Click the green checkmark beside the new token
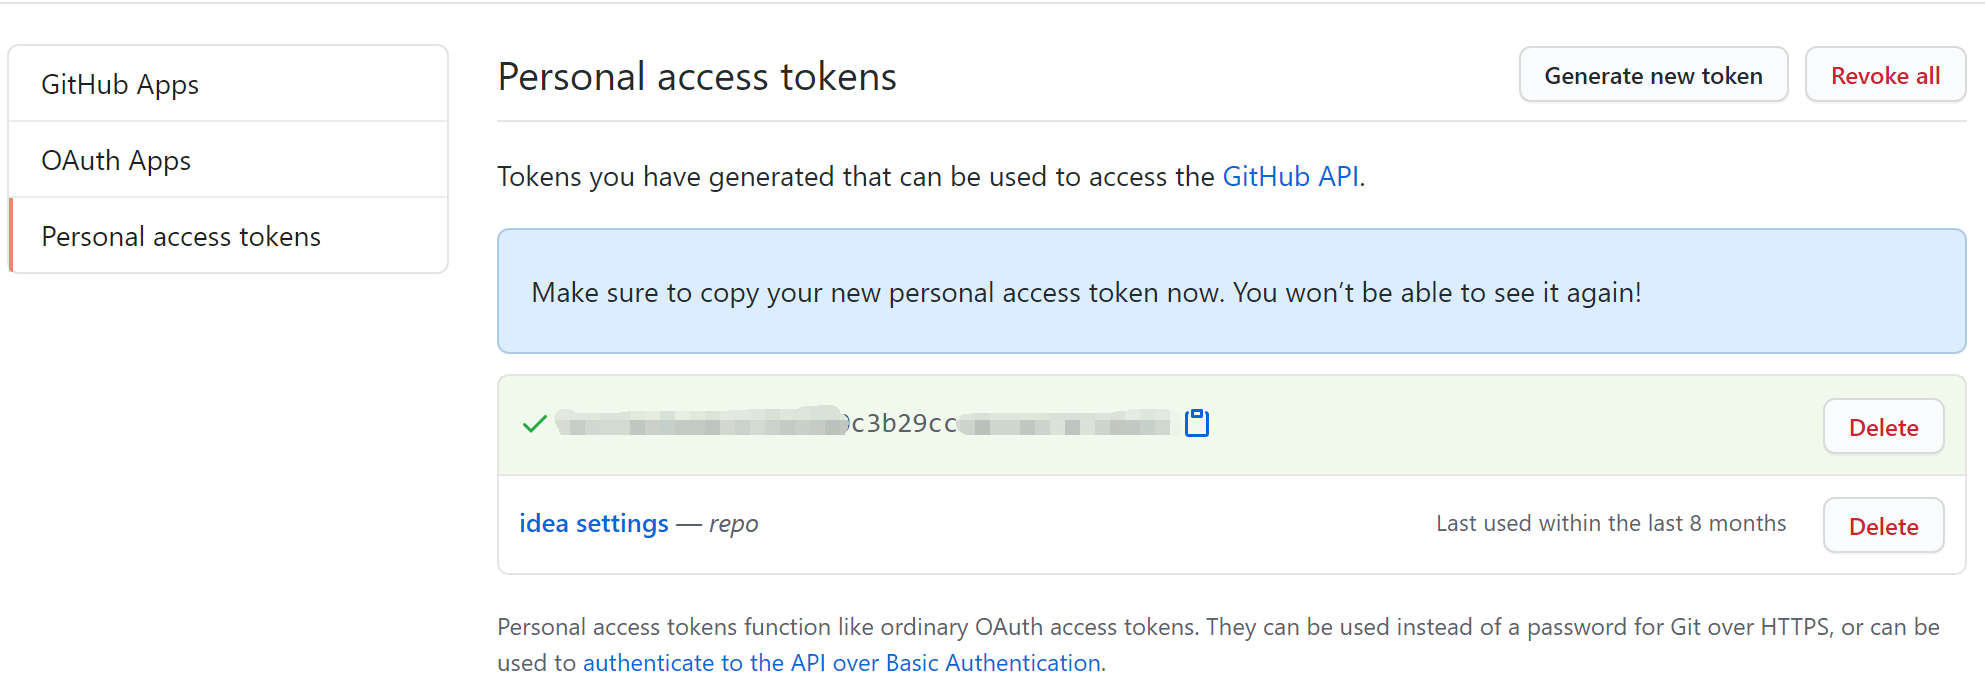This screenshot has width=1985, height=696. pyautogui.click(x=535, y=424)
